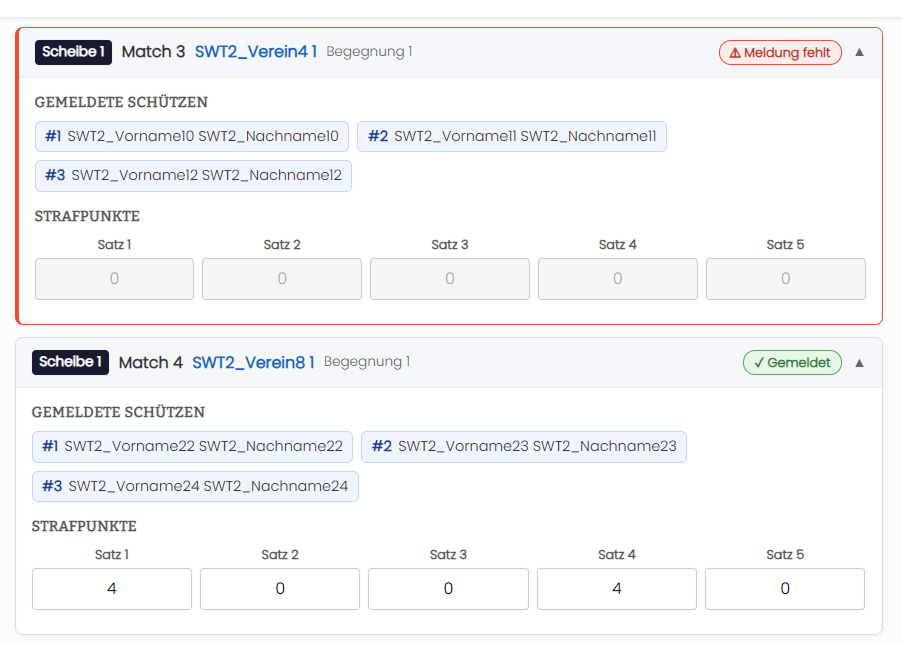Open the SWT2_Verein4 1 team link
This screenshot has height=645, width=902.
256,52
